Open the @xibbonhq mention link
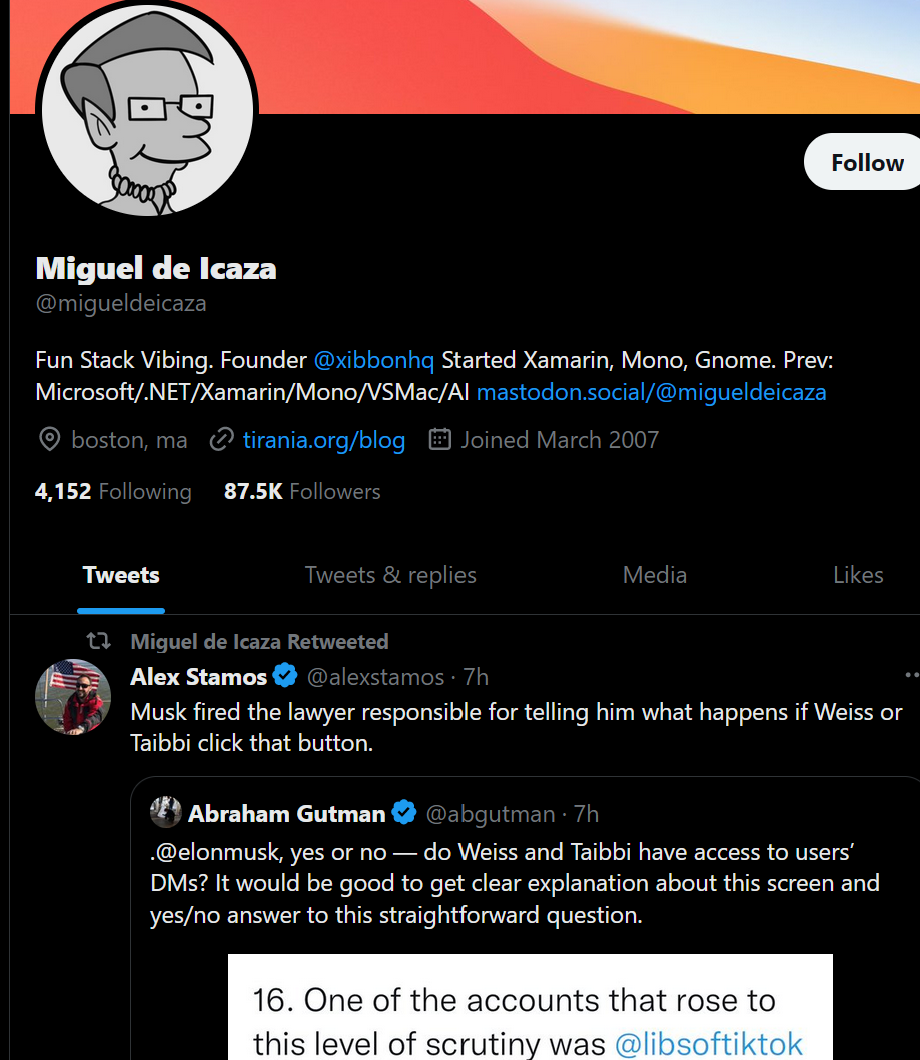Image resolution: width=920 pixels, height=1060 pixels. (373, 360)
